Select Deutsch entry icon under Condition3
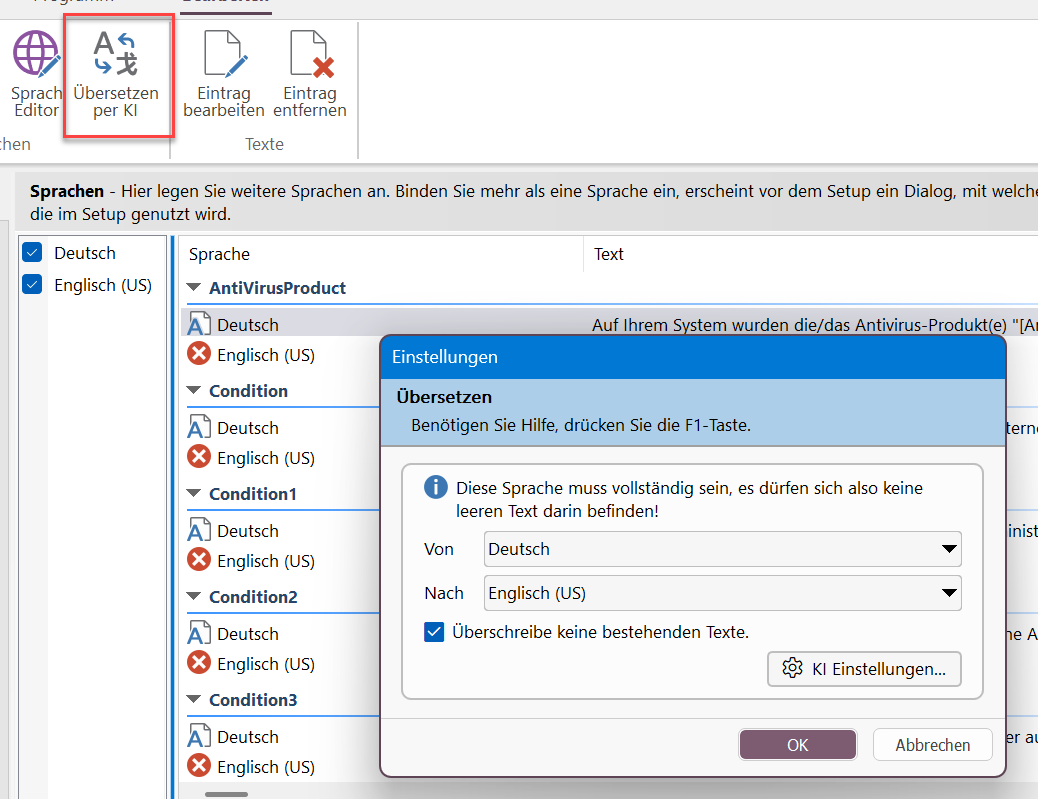The image size is (1038, 799). tap(199, 736)
